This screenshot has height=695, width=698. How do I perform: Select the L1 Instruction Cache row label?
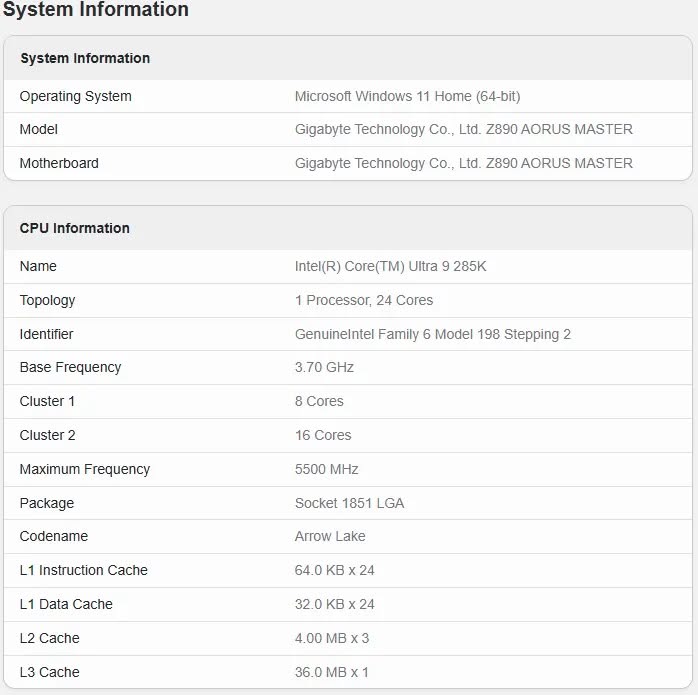click(84, 571)
